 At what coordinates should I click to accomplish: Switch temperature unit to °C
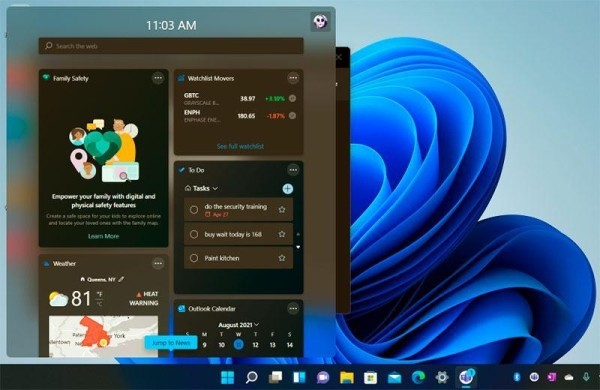click(x=99, y=304)
